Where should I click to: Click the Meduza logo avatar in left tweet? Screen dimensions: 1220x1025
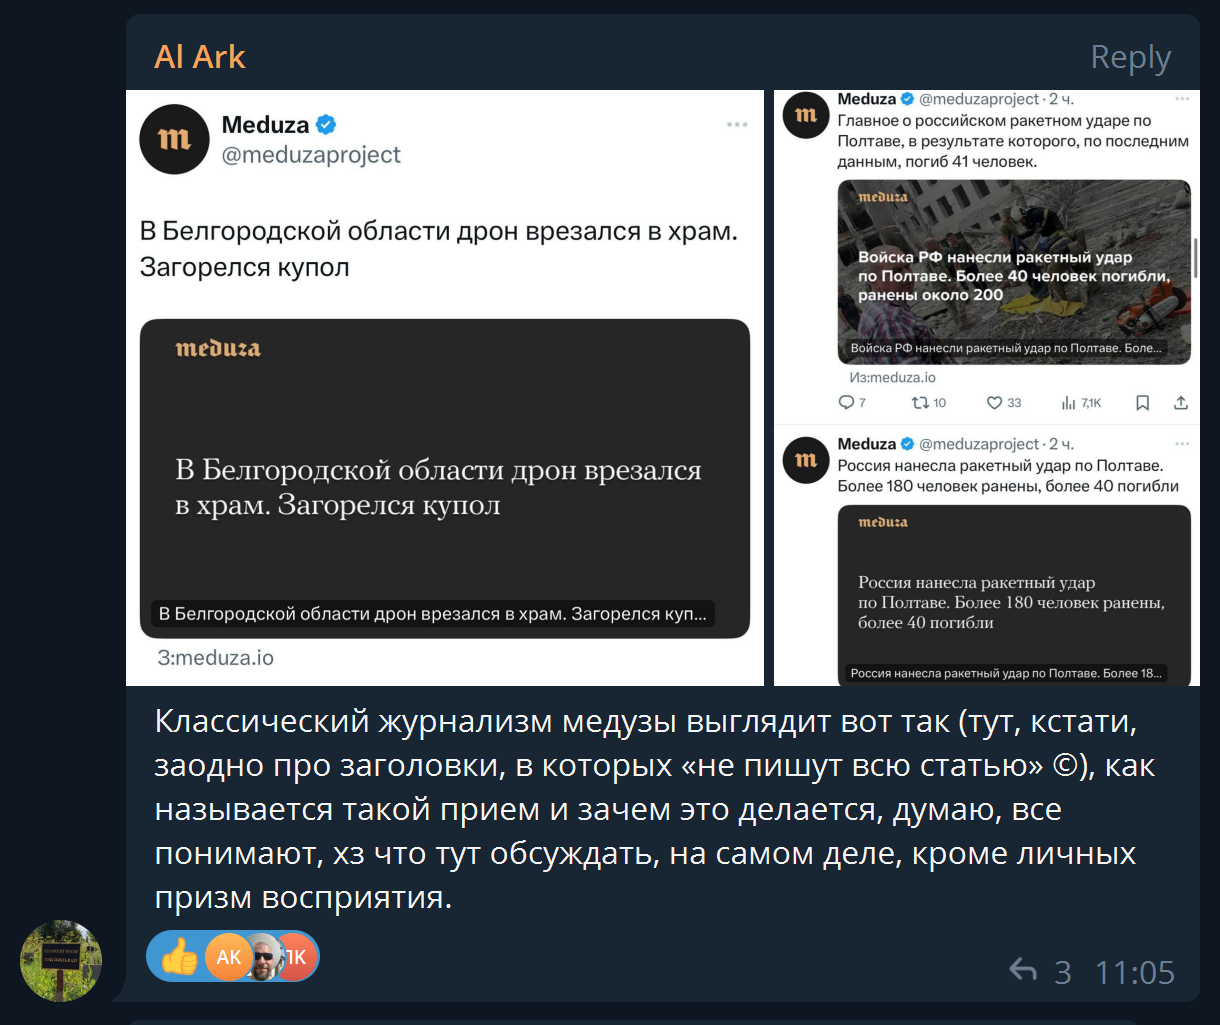pos(174,139)
